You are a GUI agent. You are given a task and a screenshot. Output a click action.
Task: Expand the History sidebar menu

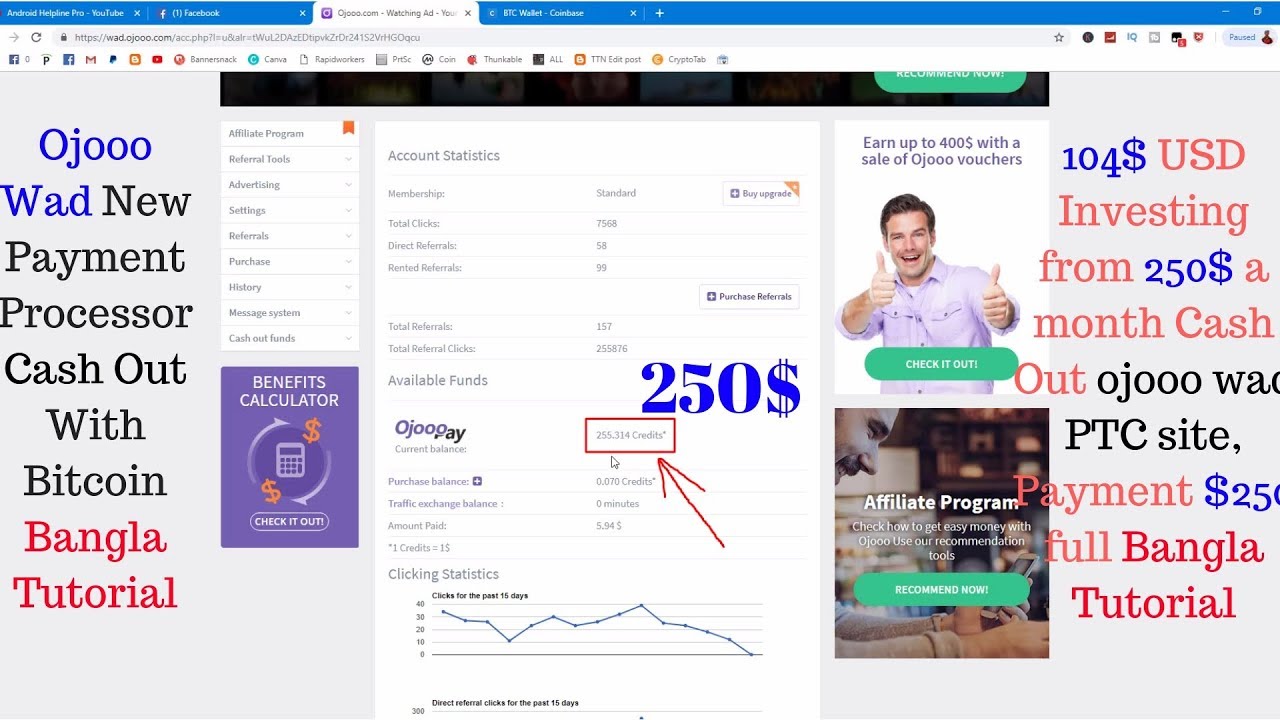click(289, 287)
